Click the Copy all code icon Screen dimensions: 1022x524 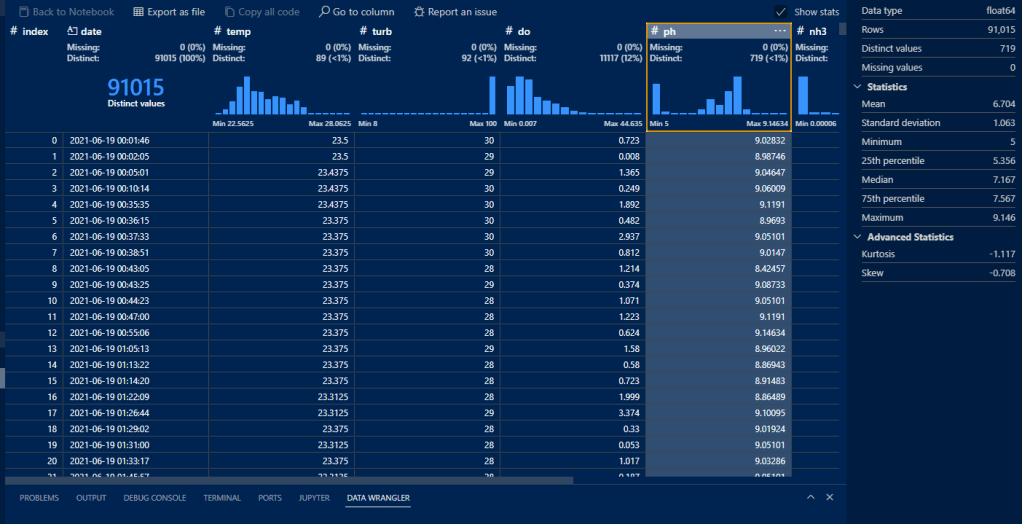pos(230,12)
